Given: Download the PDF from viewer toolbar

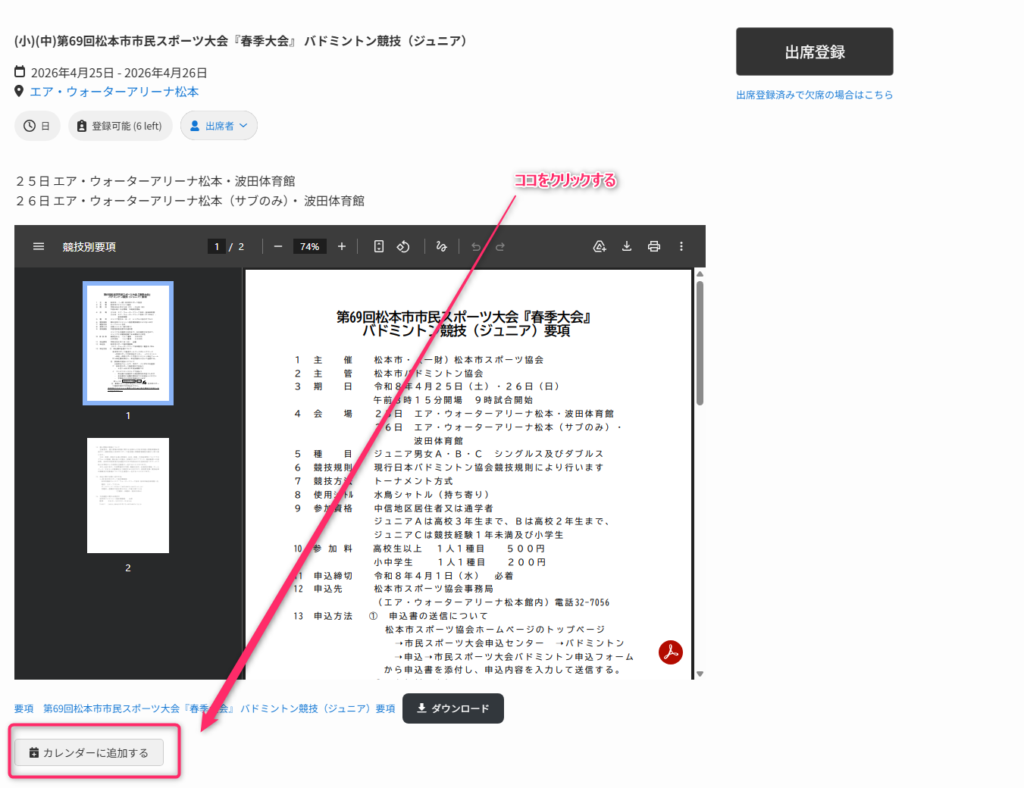Looking at the screenshot, I should pos(627,246).
